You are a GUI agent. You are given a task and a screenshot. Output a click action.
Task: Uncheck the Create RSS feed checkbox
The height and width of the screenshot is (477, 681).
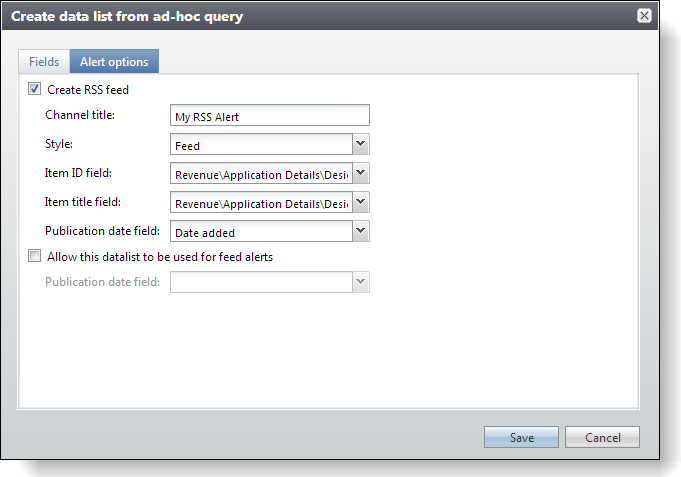35,89
